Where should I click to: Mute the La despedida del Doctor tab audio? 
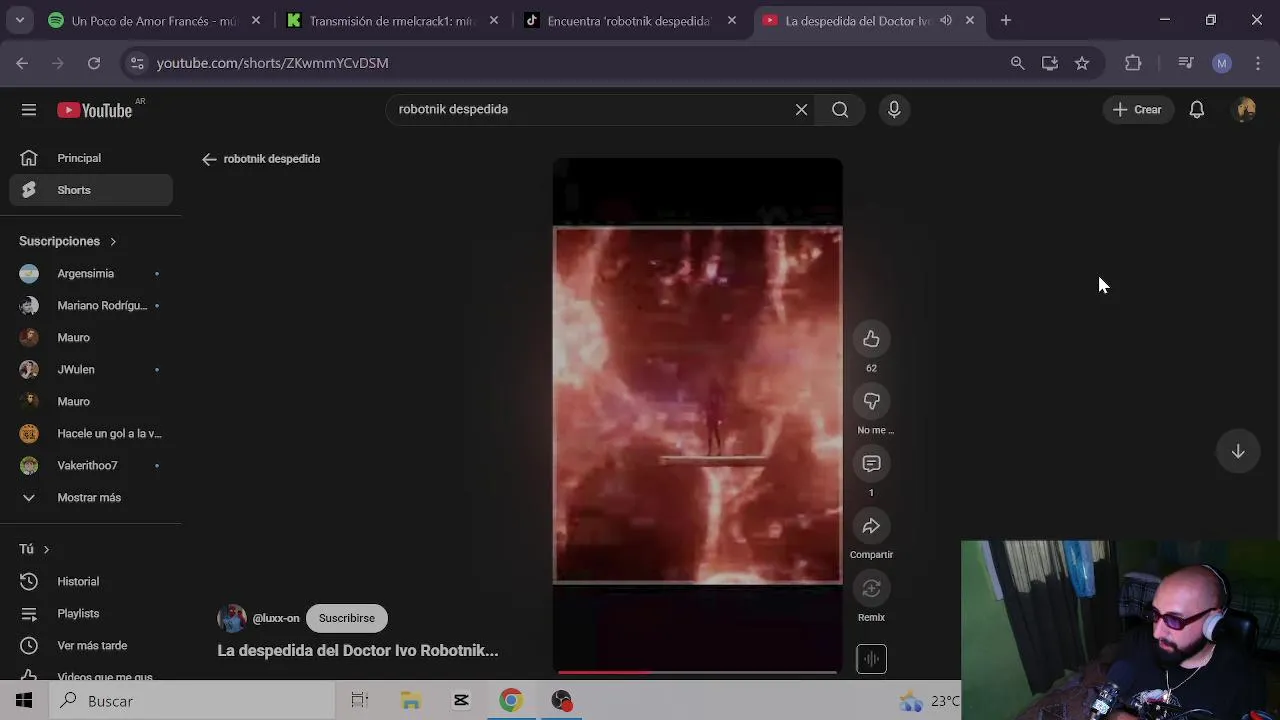(x=945, y=20)
